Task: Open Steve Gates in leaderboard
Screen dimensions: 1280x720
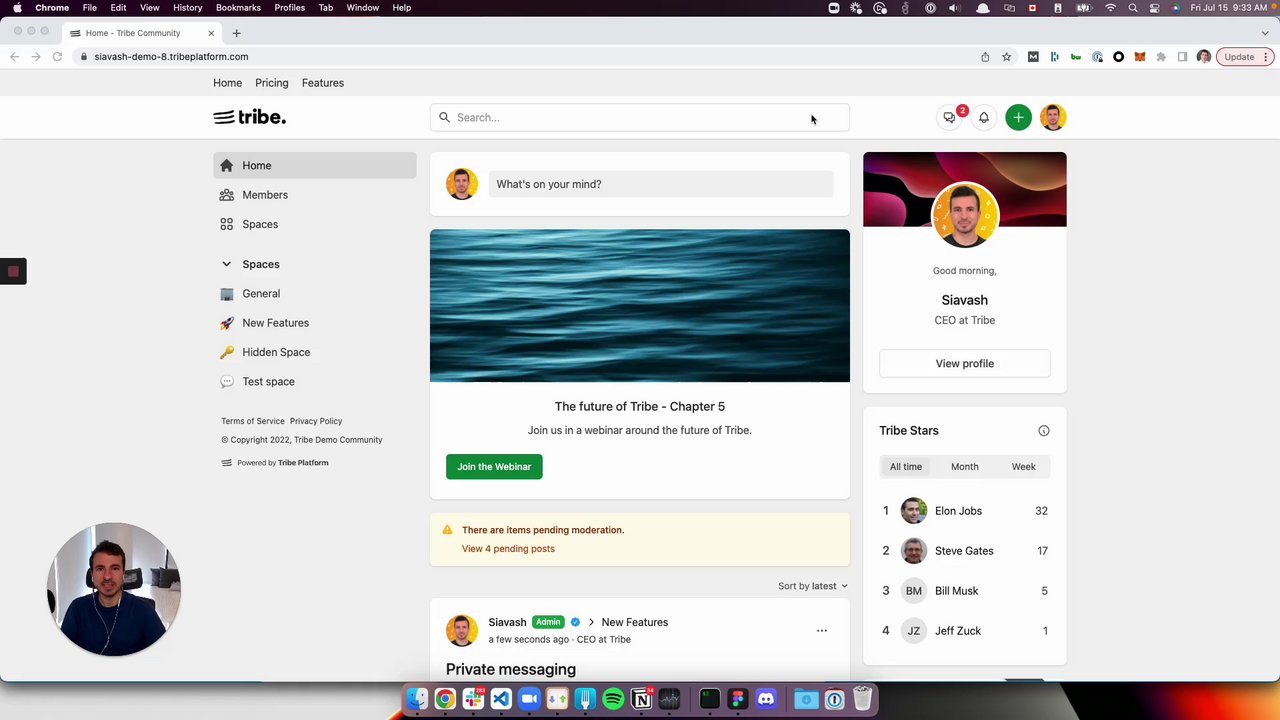Action: pyautogui.click(x=964, y=551)
